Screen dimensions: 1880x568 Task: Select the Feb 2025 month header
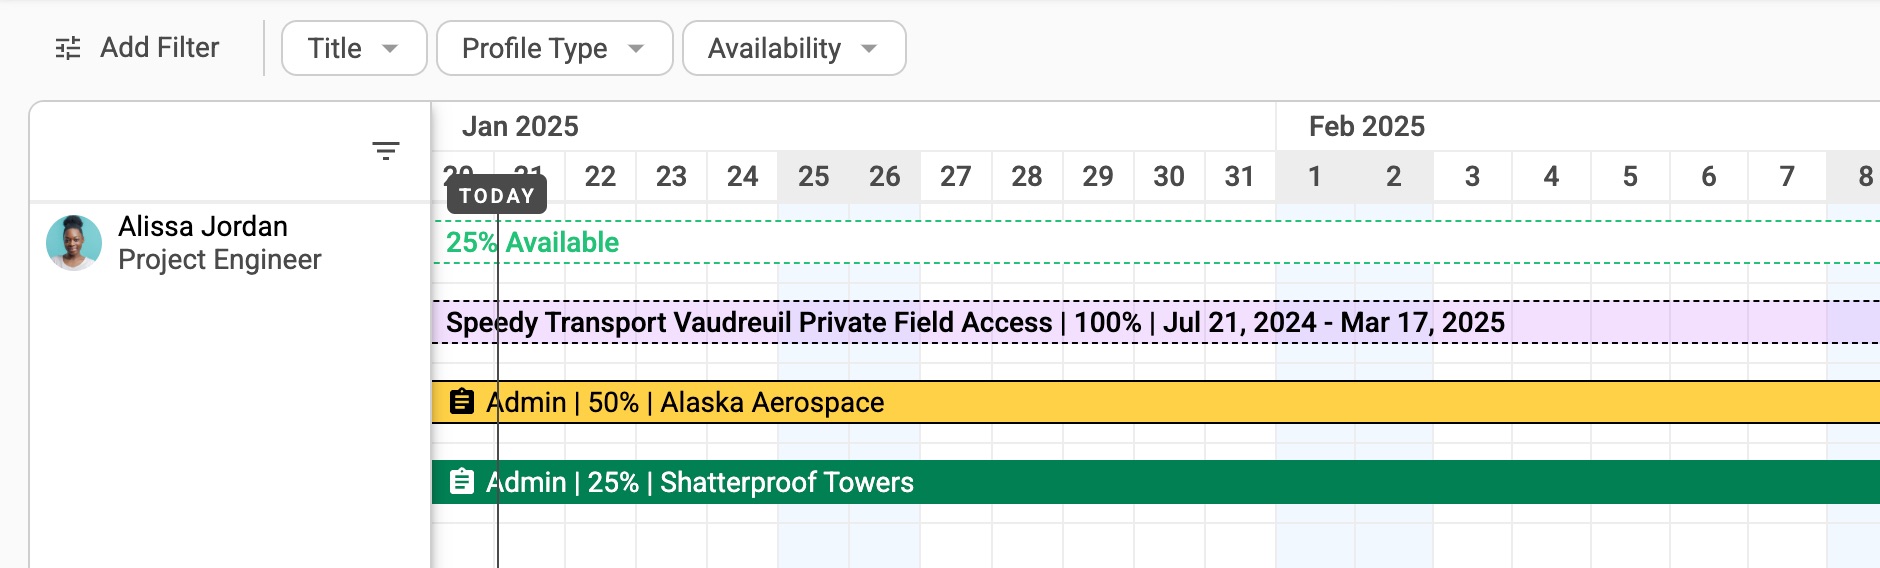(x=1367, y=126)
